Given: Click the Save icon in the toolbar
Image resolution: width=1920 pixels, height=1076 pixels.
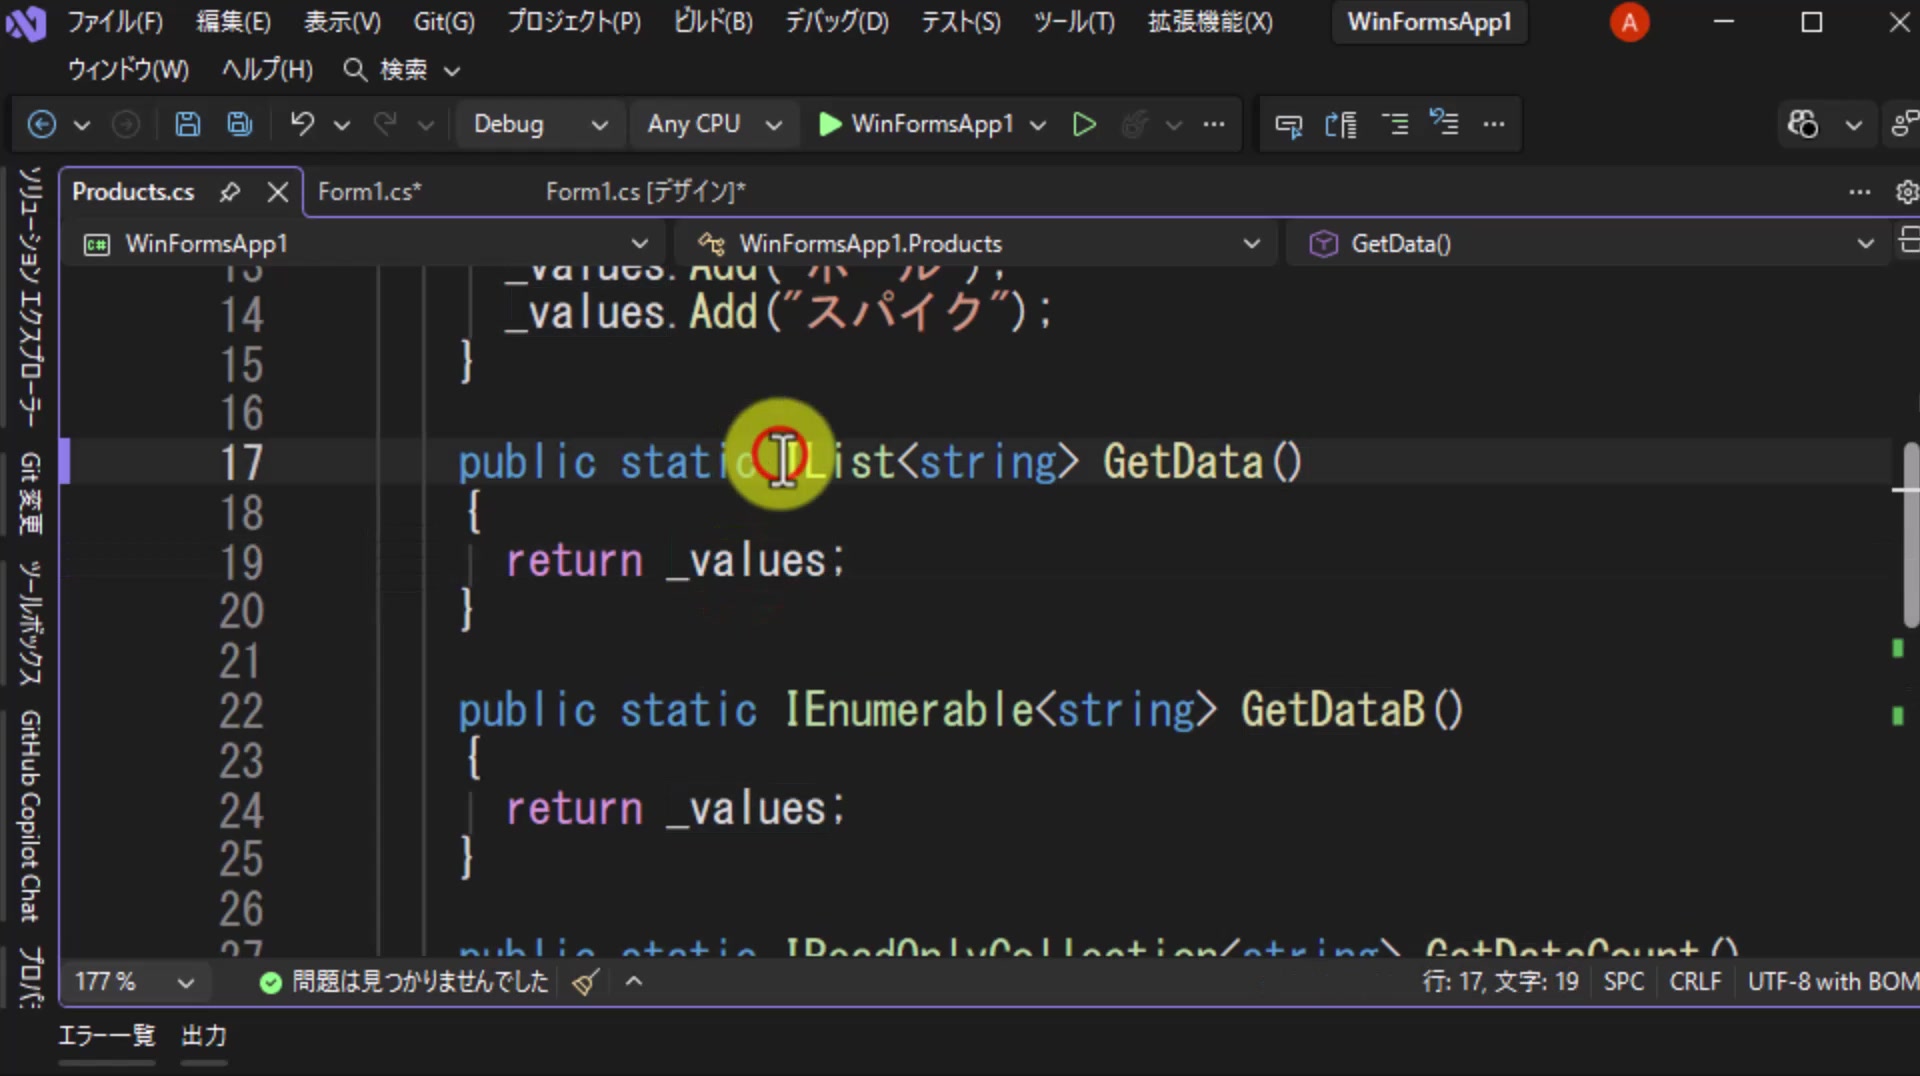Looking at the screenshot, I should click(187, 124).
